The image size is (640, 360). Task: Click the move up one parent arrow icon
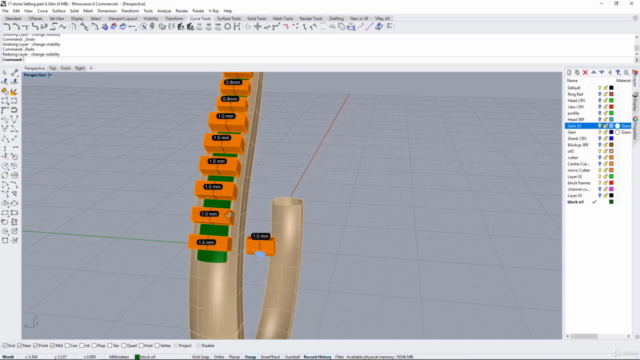(x=610, y=72)
